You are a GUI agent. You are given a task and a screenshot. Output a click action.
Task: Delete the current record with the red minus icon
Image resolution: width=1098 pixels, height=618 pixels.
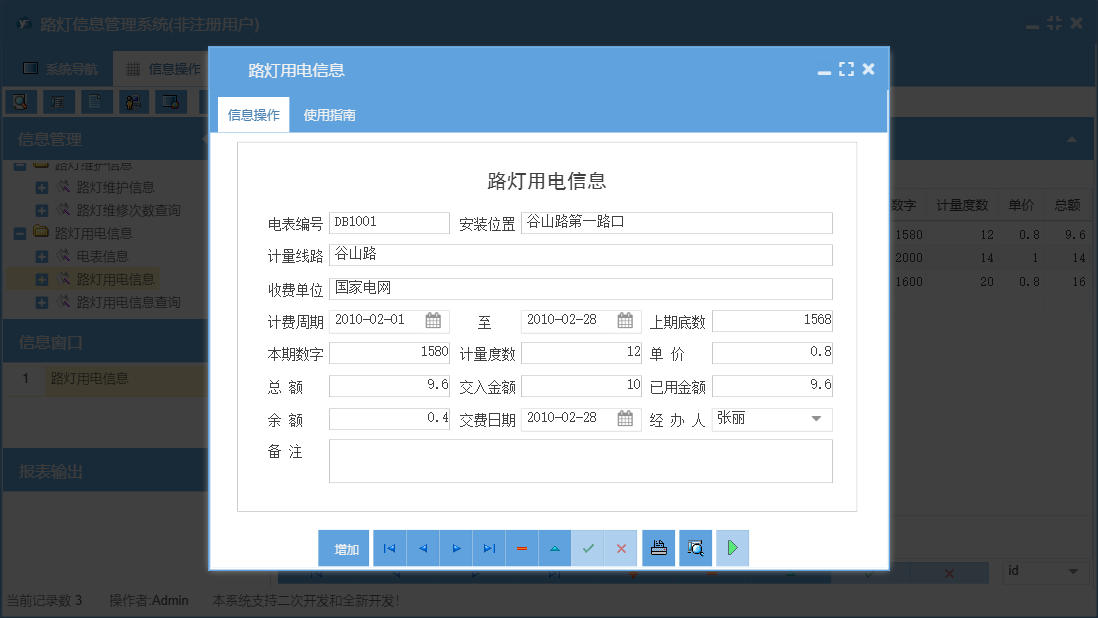pyautogui.click(x=521, y=548)
